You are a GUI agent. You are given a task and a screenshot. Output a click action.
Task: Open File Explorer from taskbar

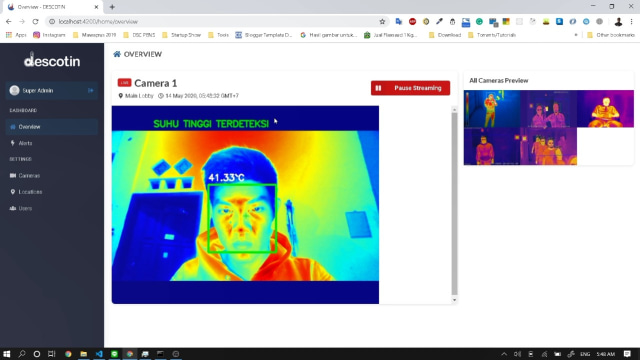pyautogui.click(x=83, y=354)
